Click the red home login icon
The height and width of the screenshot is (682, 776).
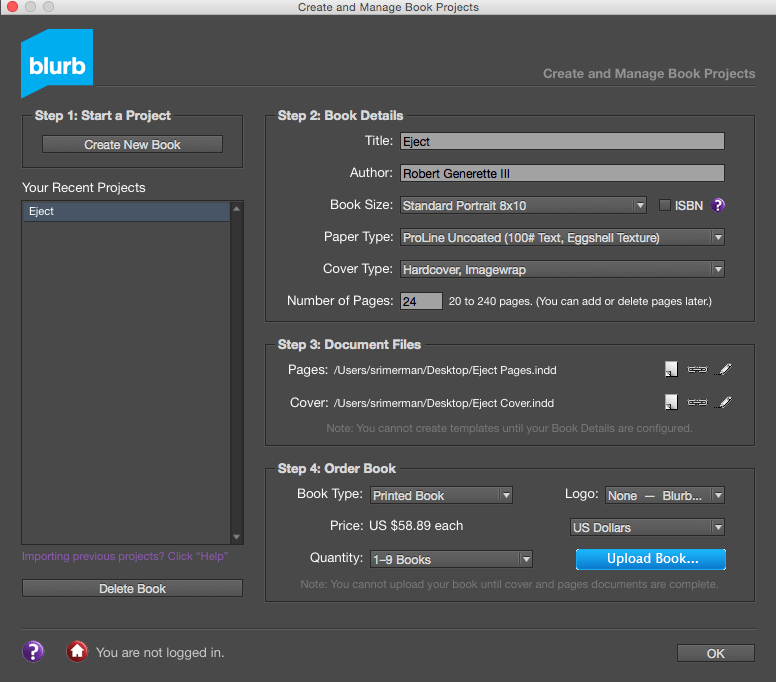pyautogui.click(x=77, y=651)
